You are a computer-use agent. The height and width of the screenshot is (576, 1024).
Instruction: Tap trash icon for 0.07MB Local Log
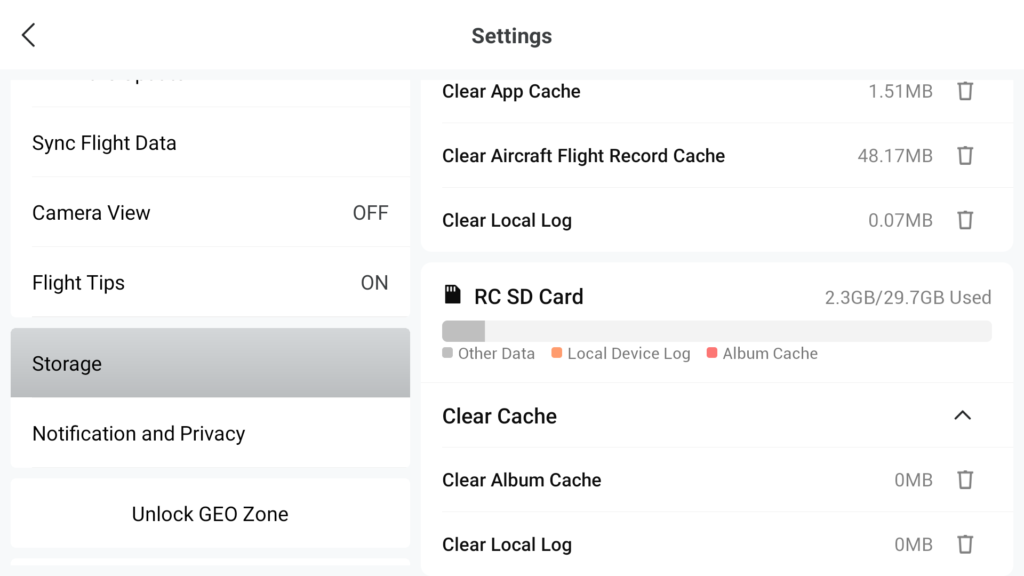[965, 220]
